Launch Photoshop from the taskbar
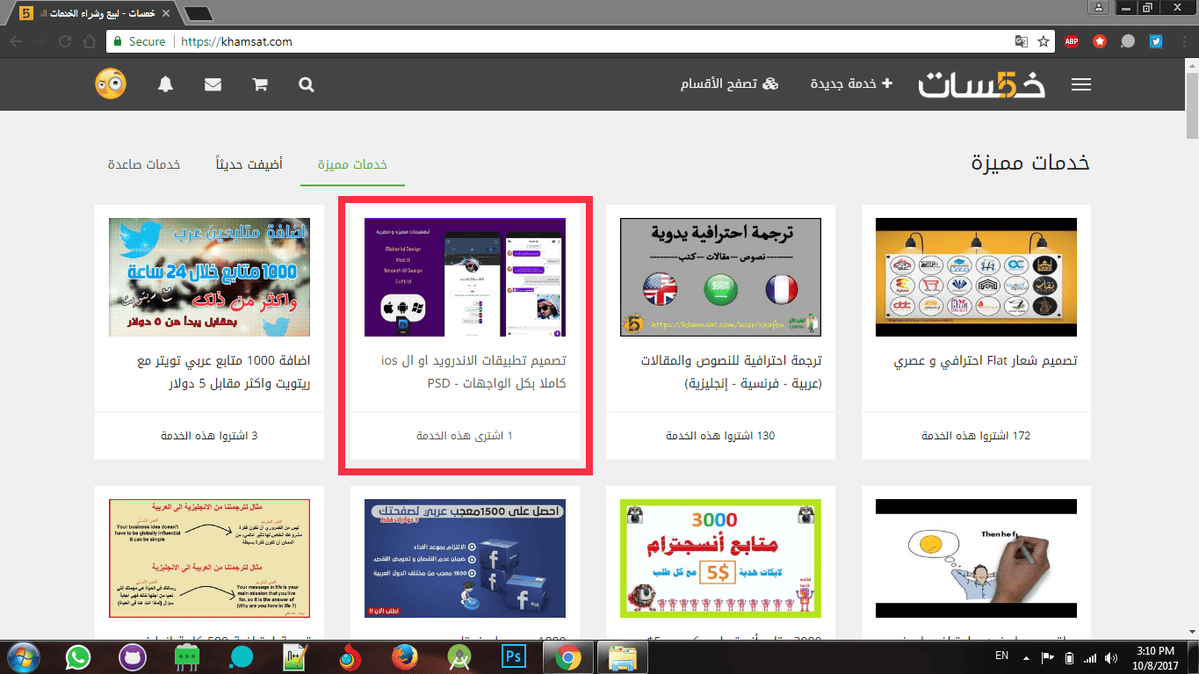1199x674 pixels. click(x=513, y=656)
